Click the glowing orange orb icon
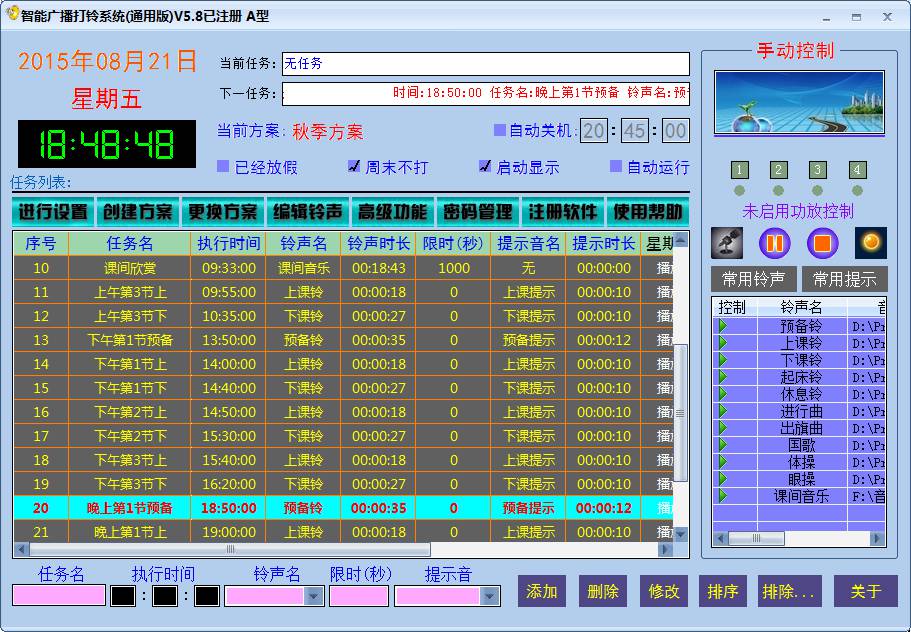 pyautogui.click(x=870, y=243)
